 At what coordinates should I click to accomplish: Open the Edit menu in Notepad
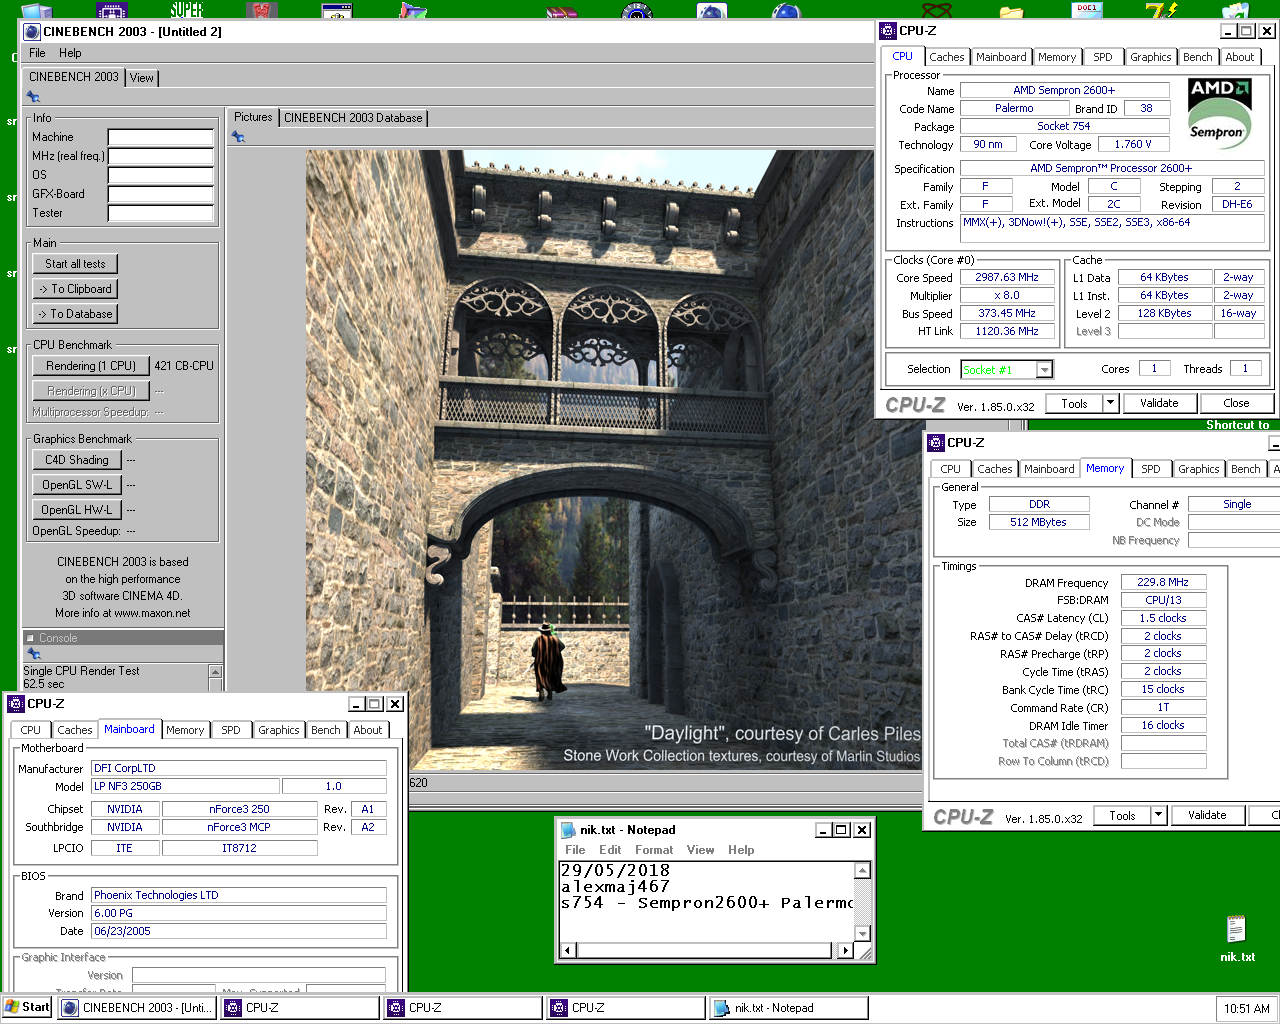610,850
